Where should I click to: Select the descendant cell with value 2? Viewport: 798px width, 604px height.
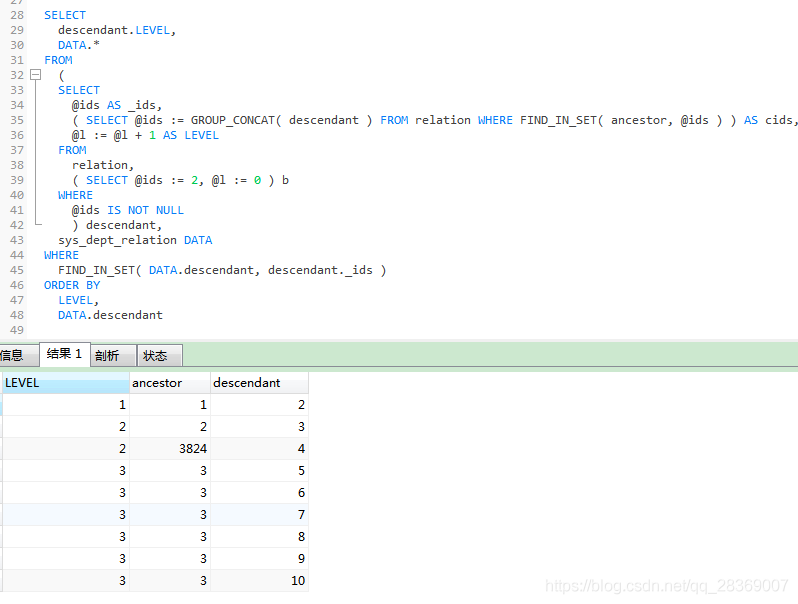(259, 405)
